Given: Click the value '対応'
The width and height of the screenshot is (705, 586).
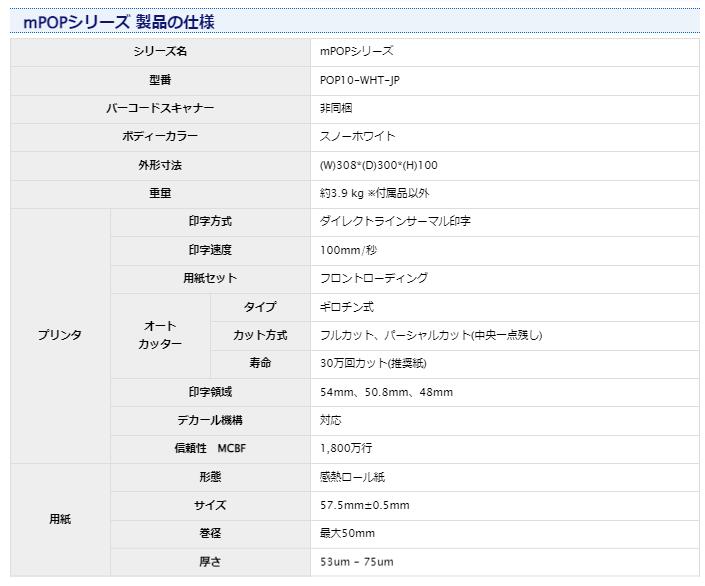Looking at the screenshot, I should pos(330,420).
